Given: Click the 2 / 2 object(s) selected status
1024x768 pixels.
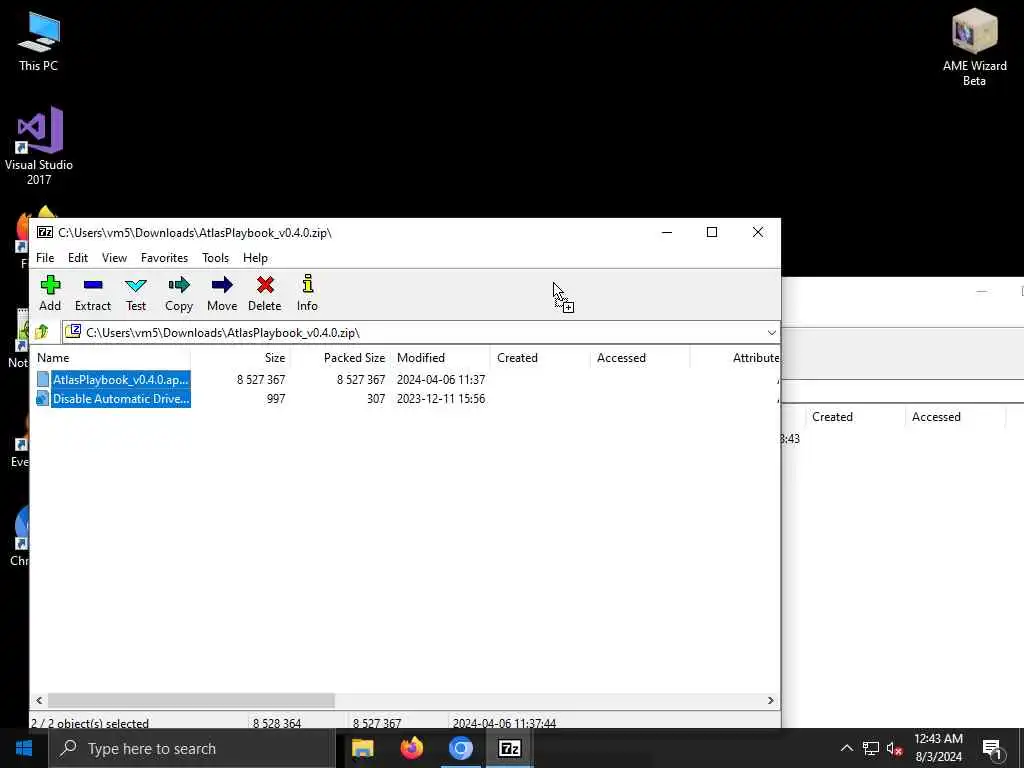Looking at the screenshot, I should 90,723.
